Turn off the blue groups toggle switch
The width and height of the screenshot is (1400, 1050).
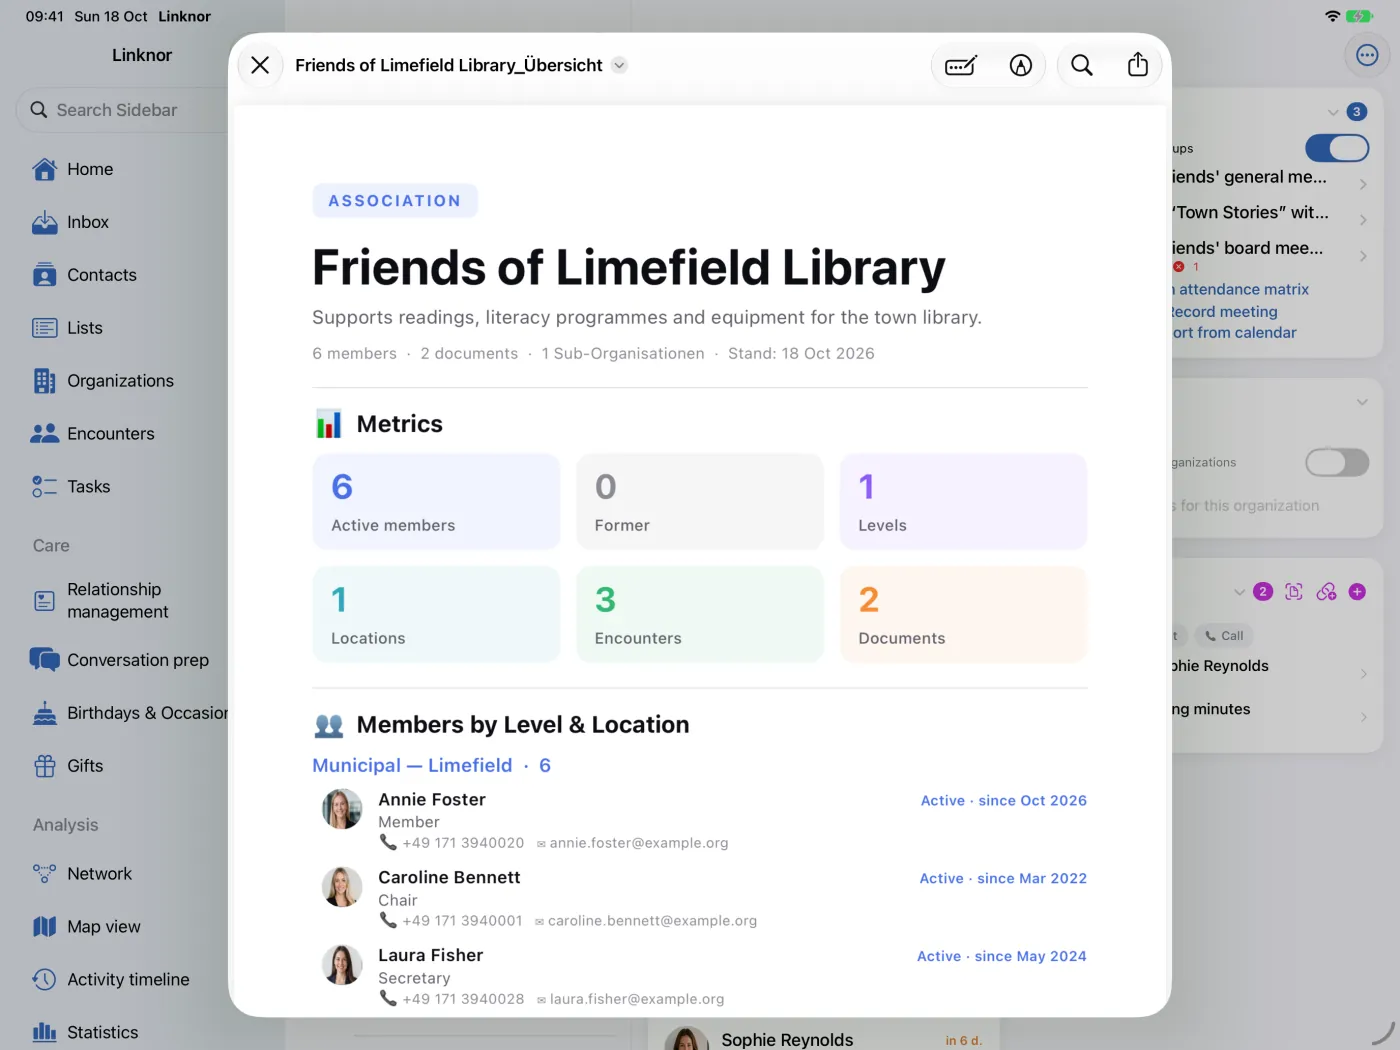[x=1337, y=148]
